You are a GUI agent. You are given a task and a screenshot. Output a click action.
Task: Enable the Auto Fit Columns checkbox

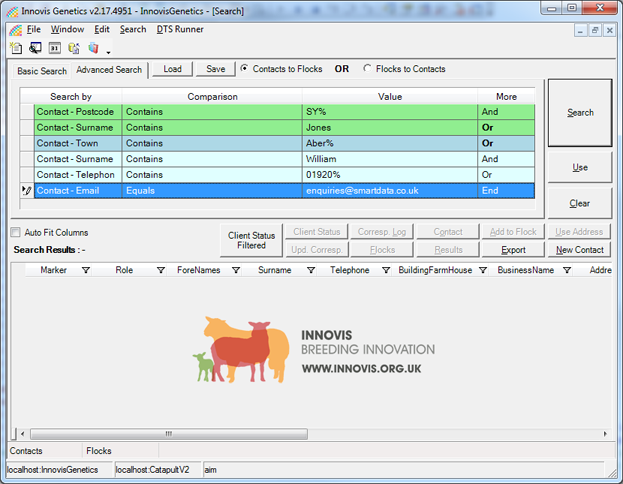click(x=15, y=233)
